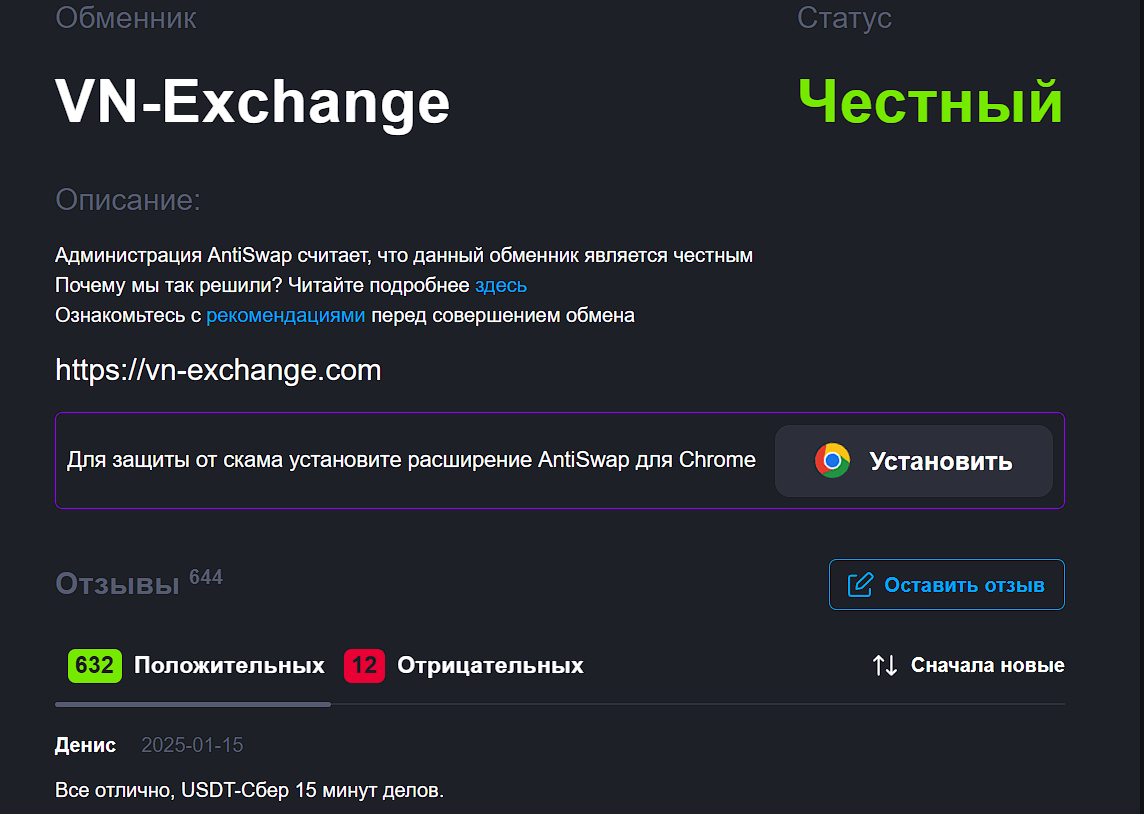The image size is (1144, 814).
Task: Click the 644 review count
Action: (206, 577)
